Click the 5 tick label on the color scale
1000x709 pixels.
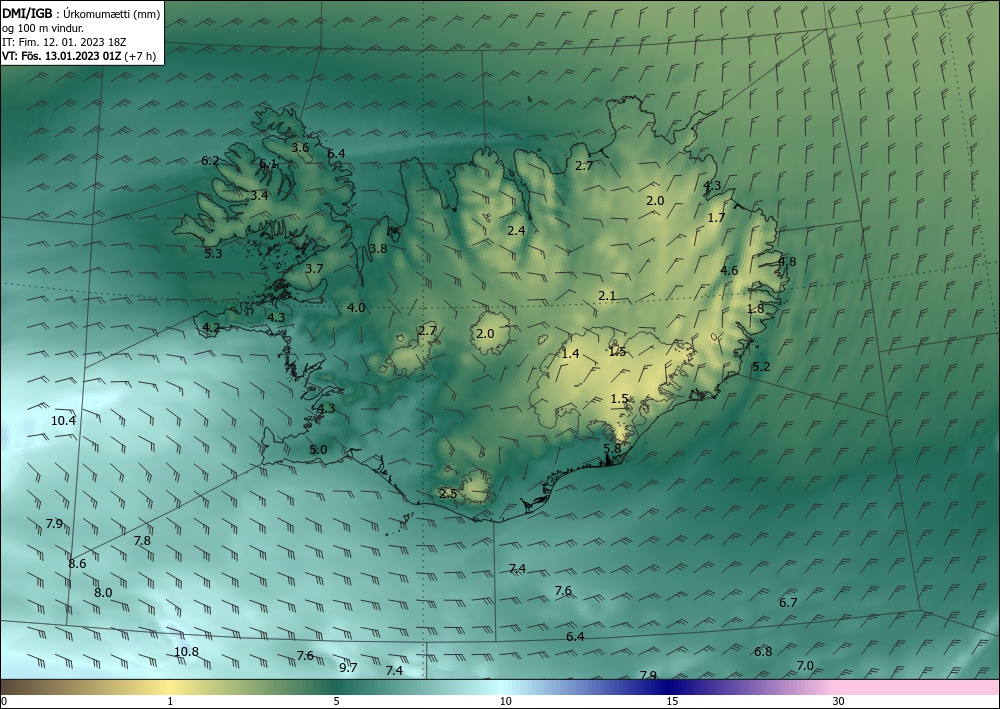coord(336,701)
